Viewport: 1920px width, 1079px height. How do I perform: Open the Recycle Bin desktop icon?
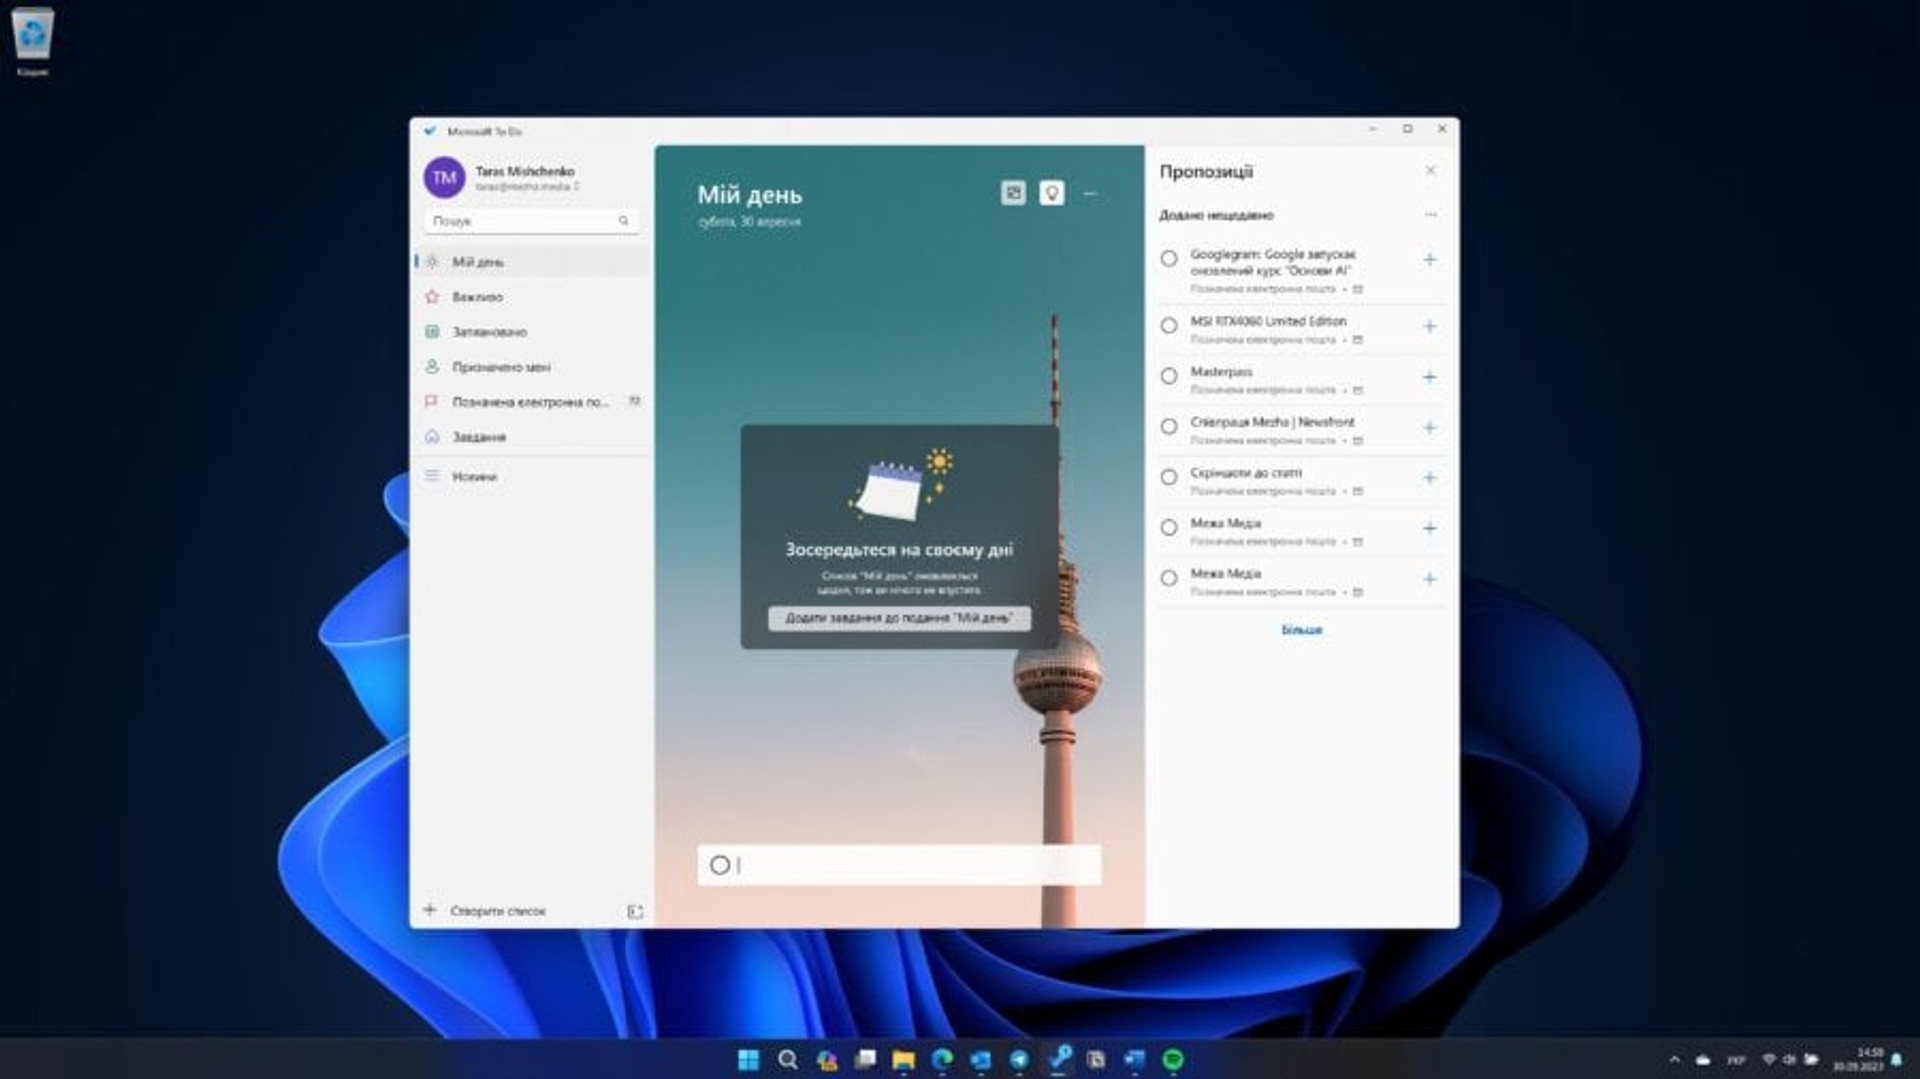click(33, 42)
